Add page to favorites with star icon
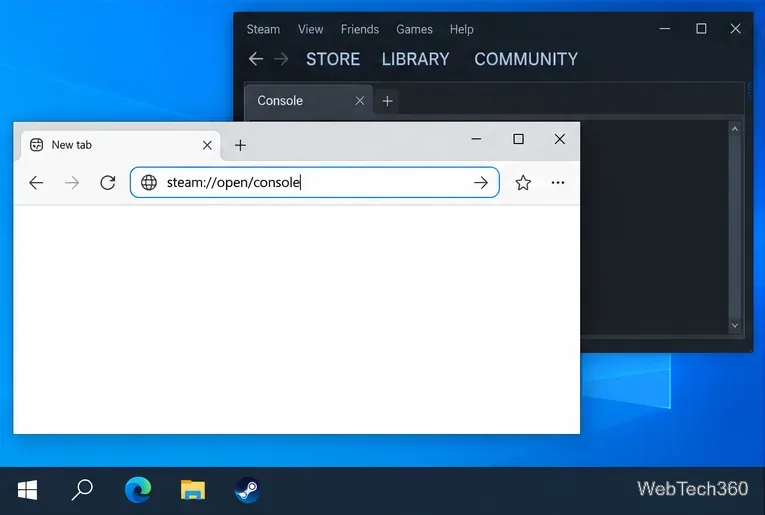The image size is (765, 515). click(523, 183)
